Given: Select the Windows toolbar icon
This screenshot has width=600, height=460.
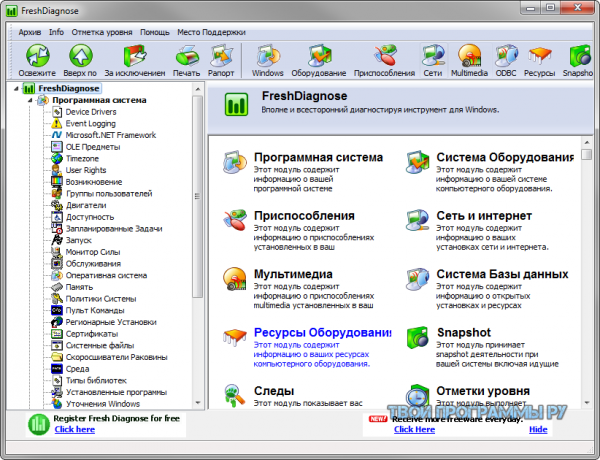Looking at the screenshot, I should (268, 56).
